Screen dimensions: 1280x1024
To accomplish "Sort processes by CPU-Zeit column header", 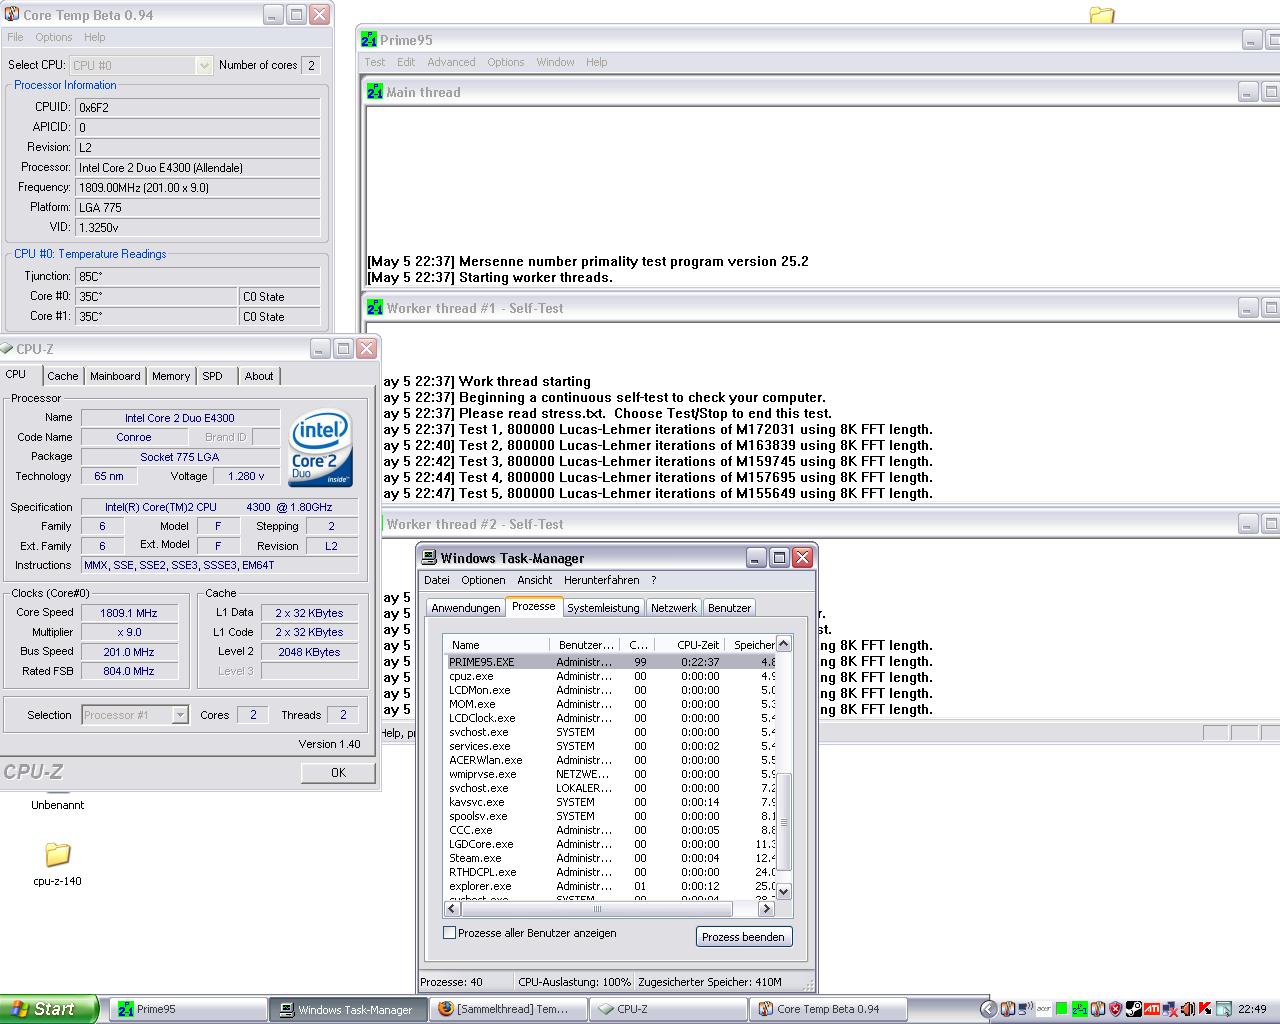I will coord(689,645).
